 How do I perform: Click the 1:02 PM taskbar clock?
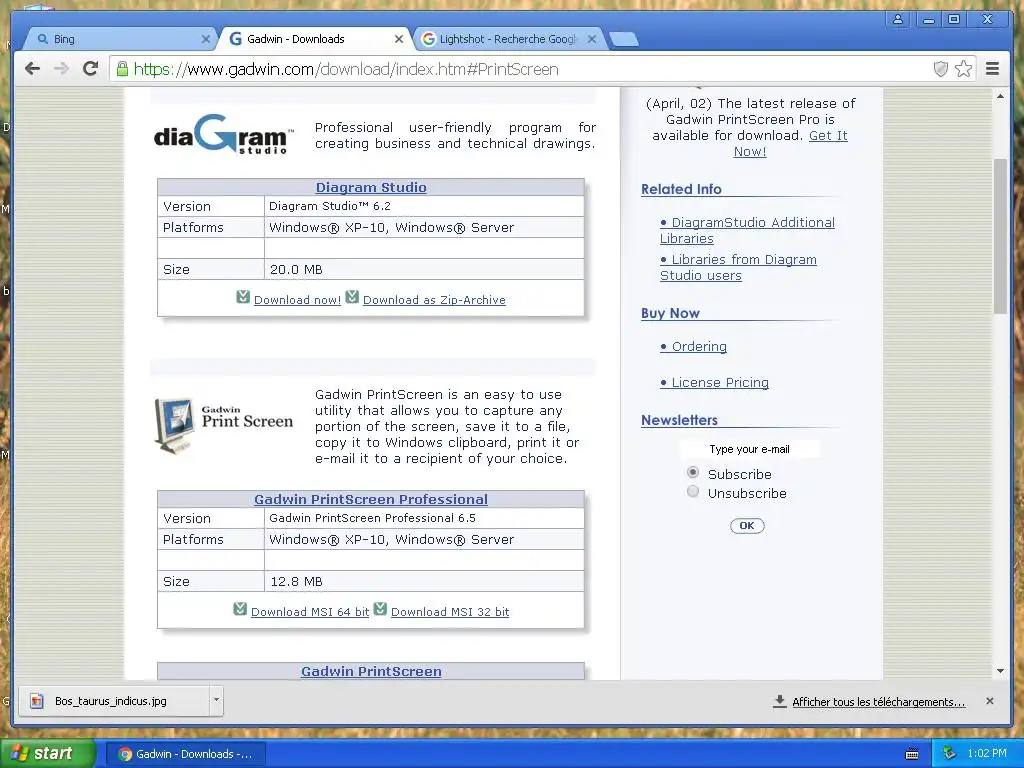coord(987,754)
